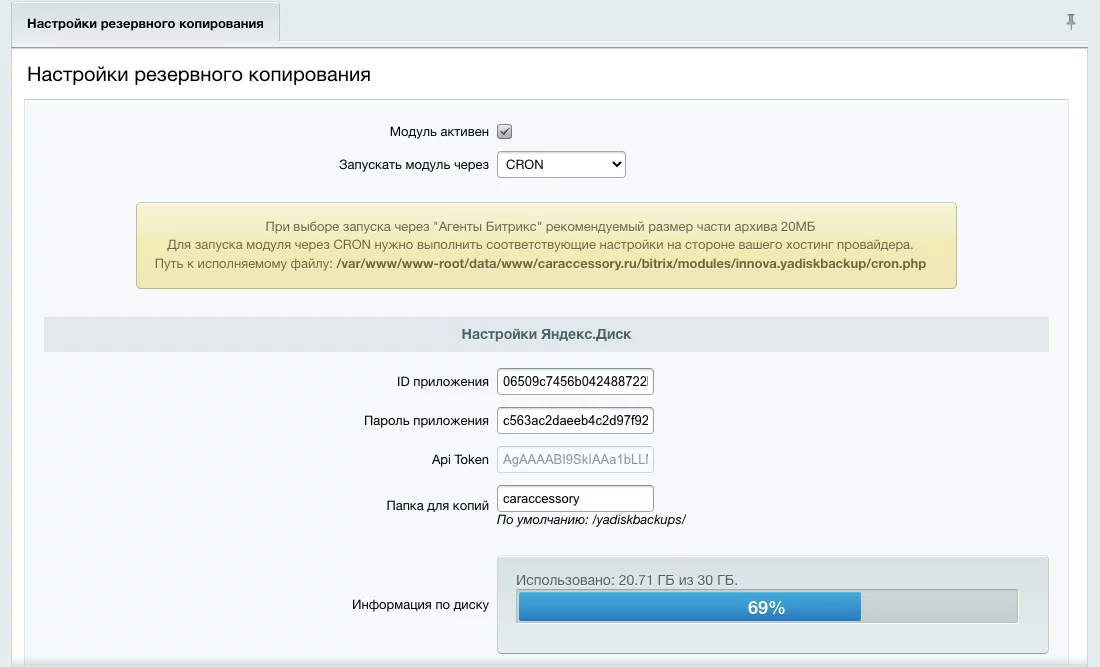Click the cron.php executable path text
Screen dimensions: 1100x667
(632, 264)
